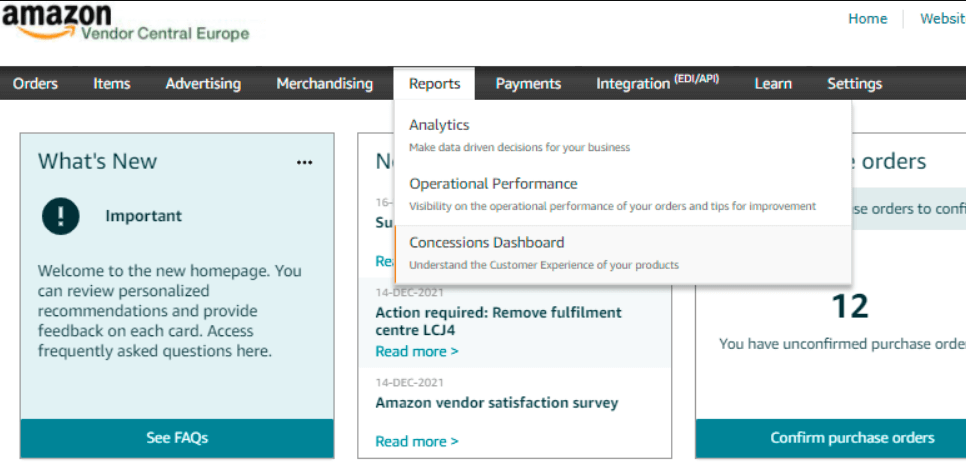Image resolution: width=966 pixels, height=465 pixels.
Task: Click 'You have unconfirmed purchase orders' text
Action: pyautogui.click(x=842, y=344)
